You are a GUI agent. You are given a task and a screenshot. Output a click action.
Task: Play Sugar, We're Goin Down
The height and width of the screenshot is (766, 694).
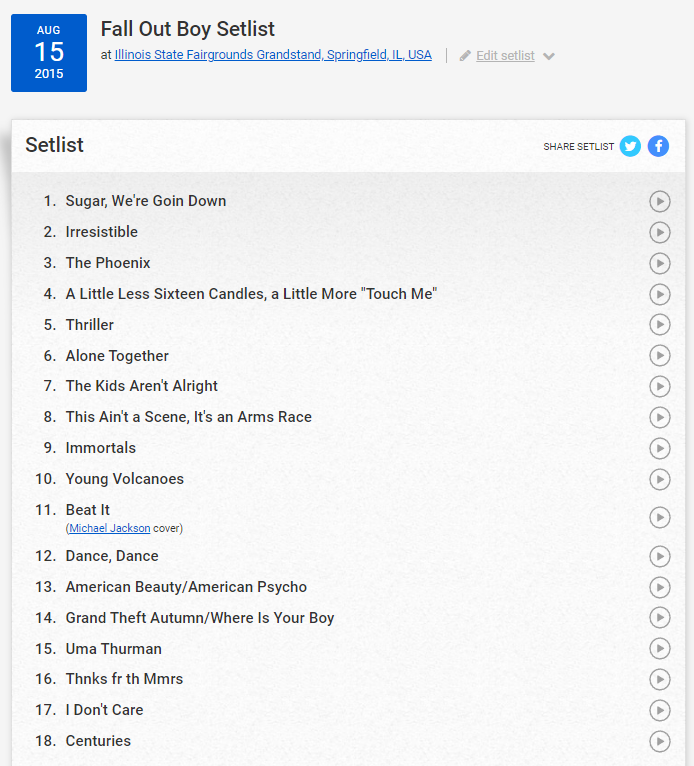(660, 201)
